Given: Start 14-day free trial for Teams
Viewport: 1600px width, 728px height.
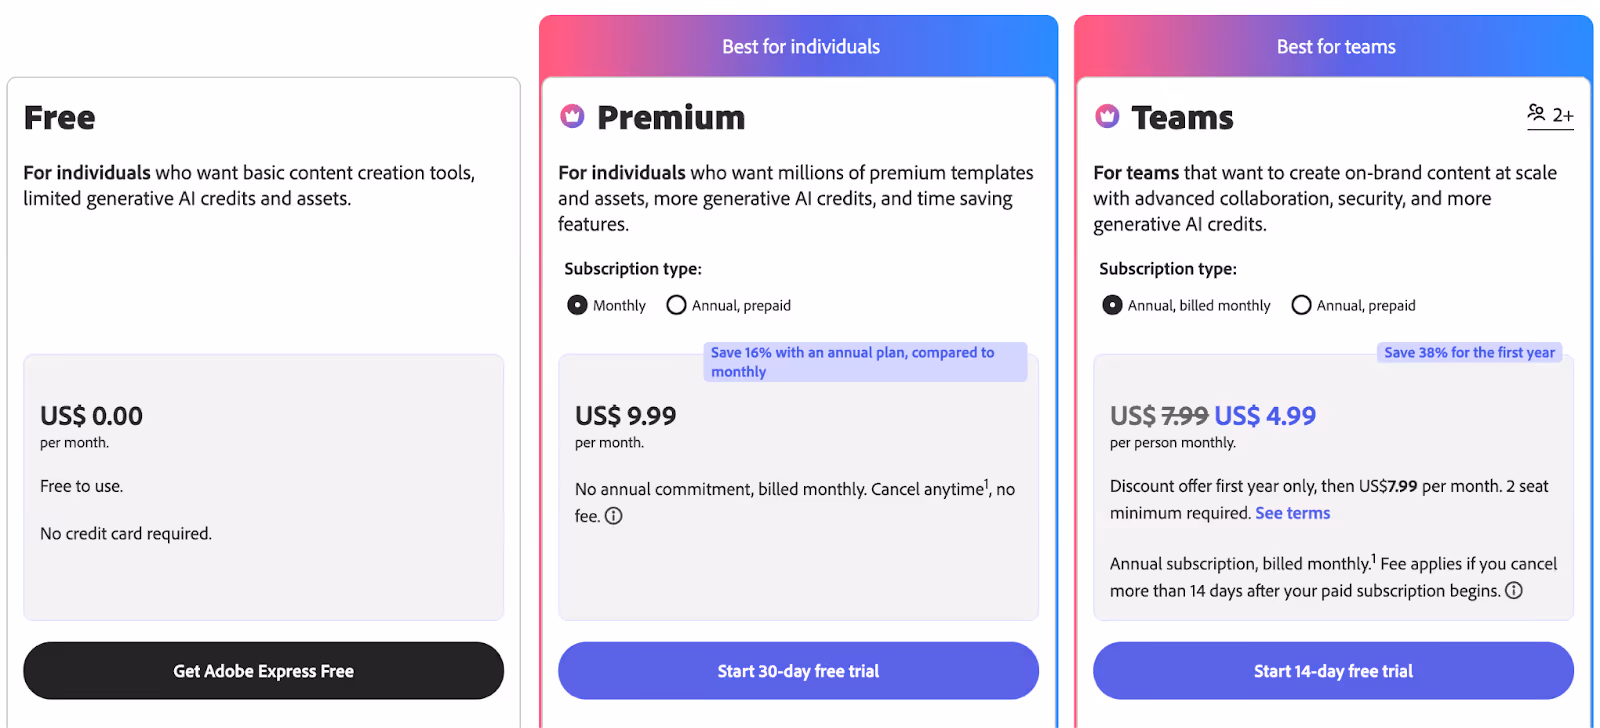Looking at the screenshot, I should click(x=1333, y=671).
